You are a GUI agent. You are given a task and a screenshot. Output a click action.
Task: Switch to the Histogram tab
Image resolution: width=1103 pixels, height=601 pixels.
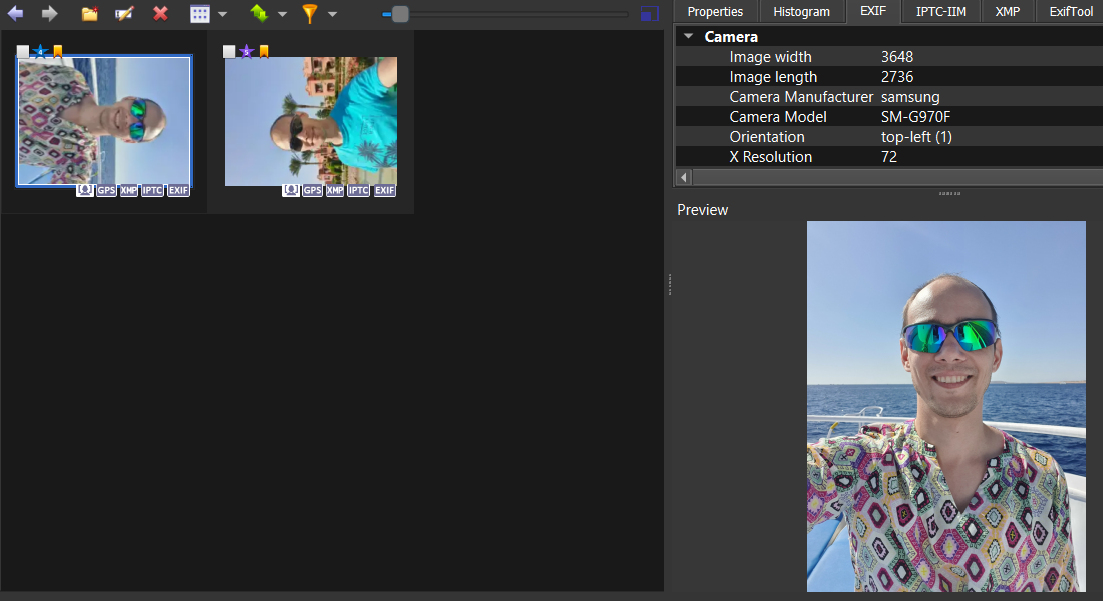click(x=801, y=12)
